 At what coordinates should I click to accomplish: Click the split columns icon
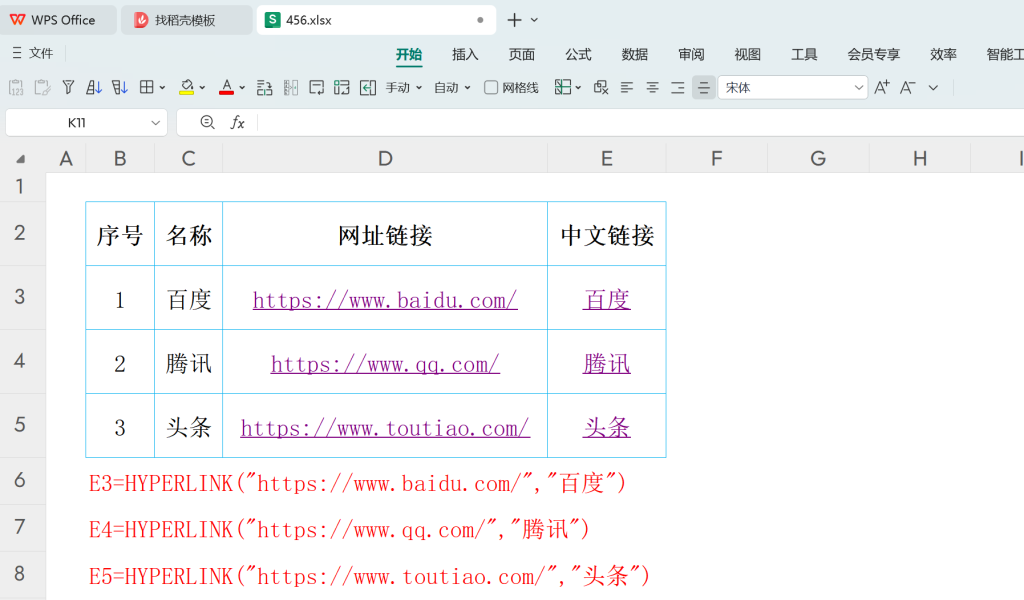(291, 87)
